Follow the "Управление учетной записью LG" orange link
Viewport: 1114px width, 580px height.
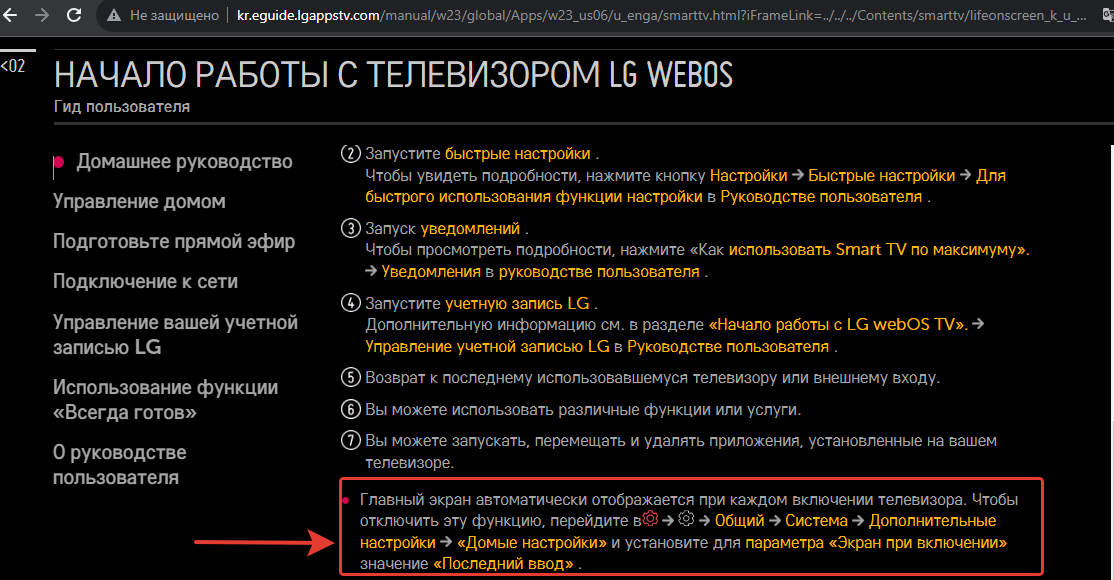487,347
